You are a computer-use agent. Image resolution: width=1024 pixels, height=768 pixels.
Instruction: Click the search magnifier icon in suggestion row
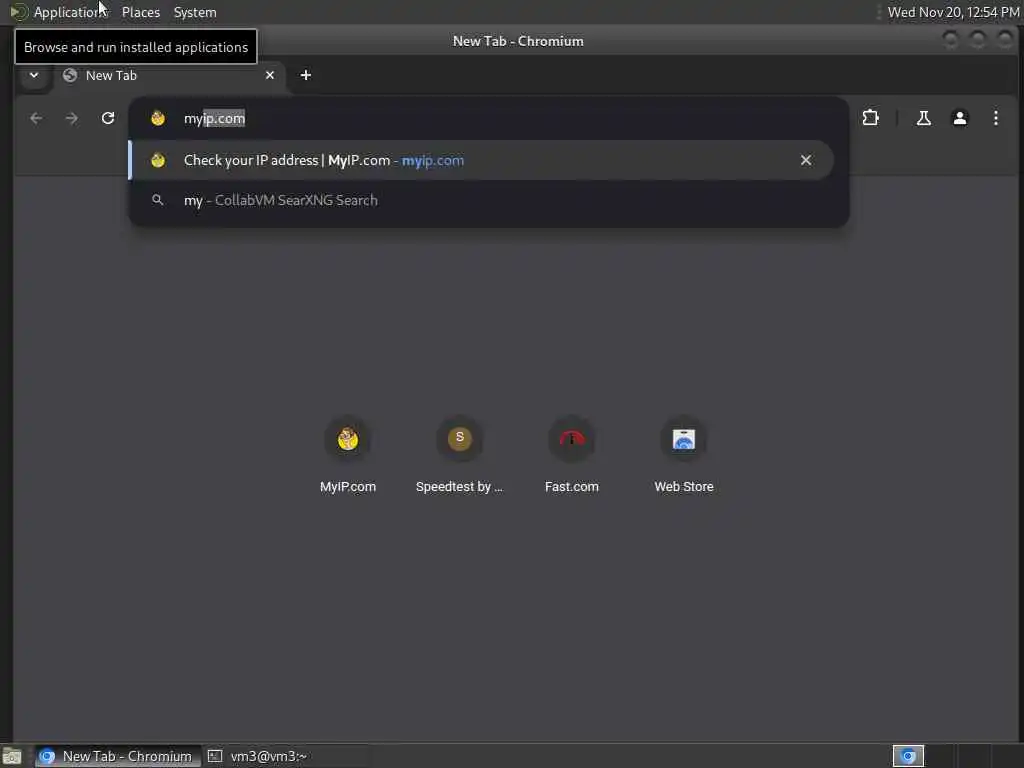157,200
